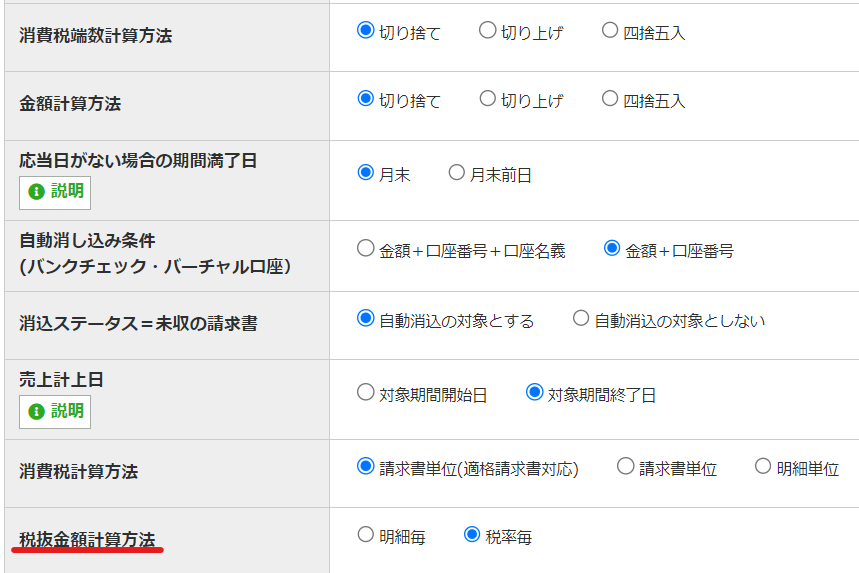
Task: Select 請求書単位(適格請求書対応) tax calculation
Action: tap(365, 467)
